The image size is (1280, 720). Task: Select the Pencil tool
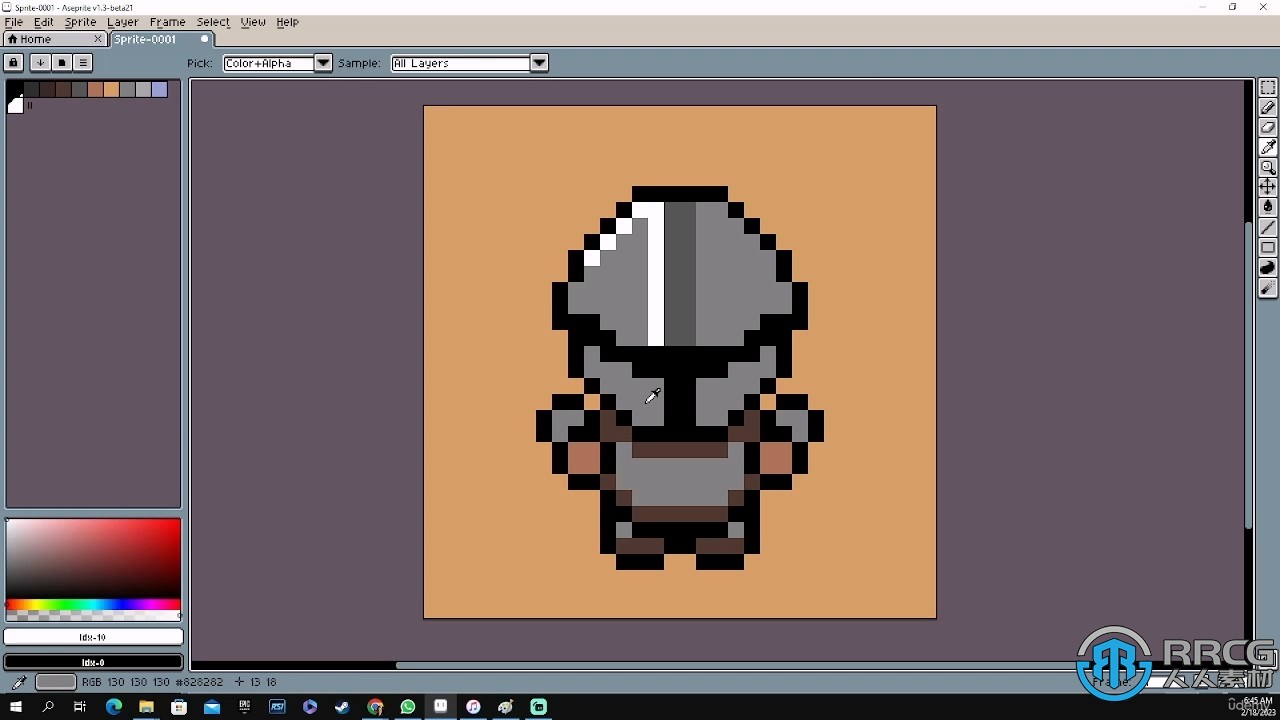tap(1268, 108)
